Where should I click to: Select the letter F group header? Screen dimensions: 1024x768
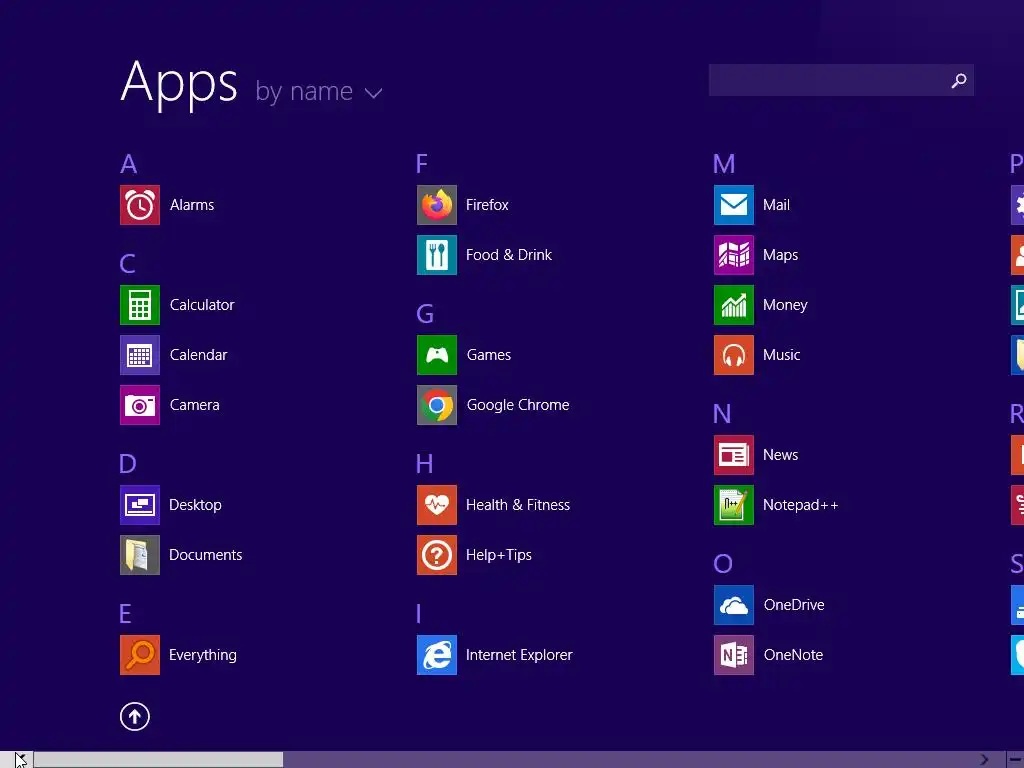coord(422,164)
